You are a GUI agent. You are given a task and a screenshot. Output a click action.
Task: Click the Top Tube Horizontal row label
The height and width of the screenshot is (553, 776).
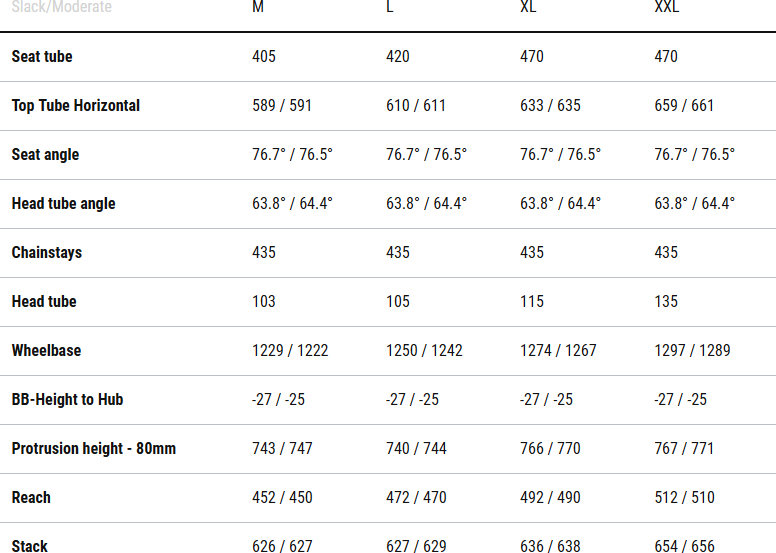point(76,105)
